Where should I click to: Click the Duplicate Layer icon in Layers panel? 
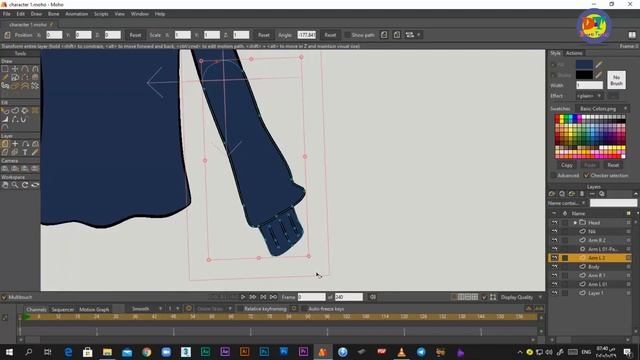[562, 194]
